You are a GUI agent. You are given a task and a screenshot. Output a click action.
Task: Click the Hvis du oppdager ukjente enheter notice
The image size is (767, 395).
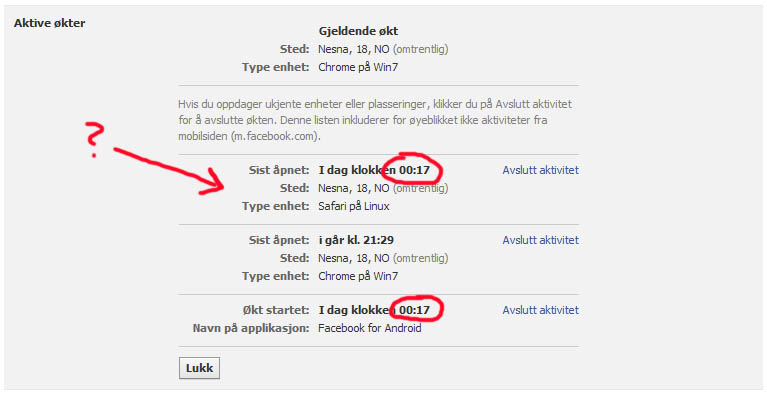[376, 120]
